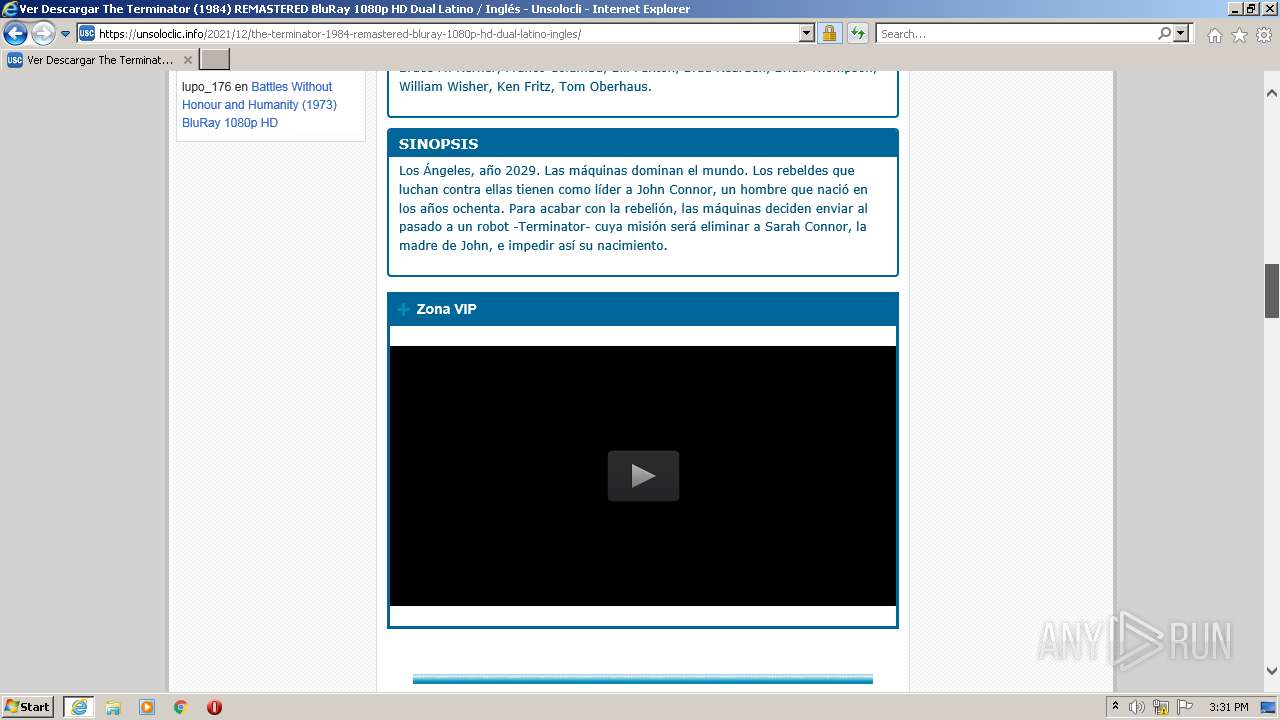Expand the Zona VIP plus icon

tap(404, 309)
